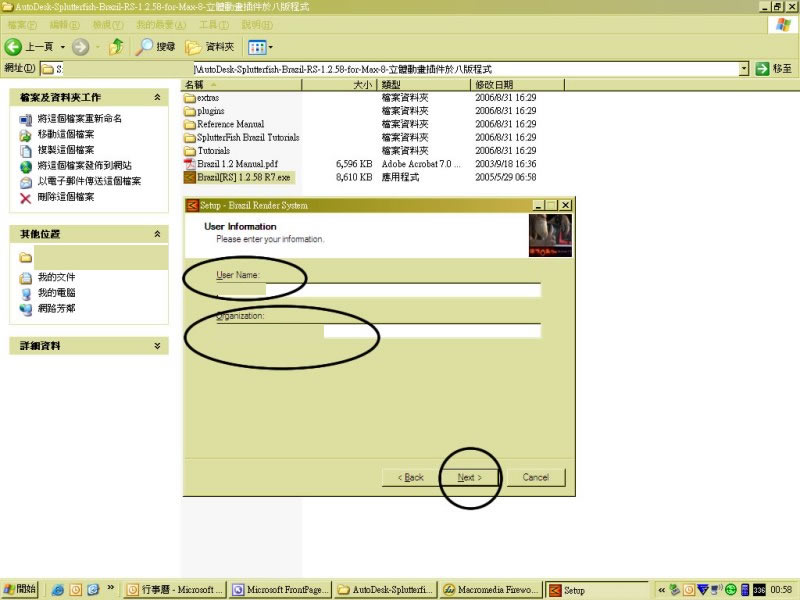Select the Tutorials folder
Image resolution: width=800 pixels, height=600 pixels.
pos(213,151)
